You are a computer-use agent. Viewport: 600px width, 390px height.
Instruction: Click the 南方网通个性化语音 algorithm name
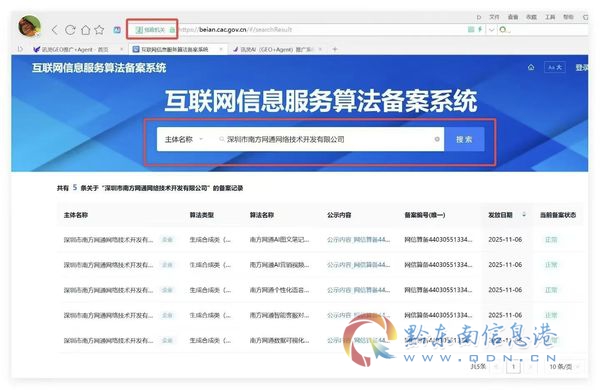coord(279,290)
